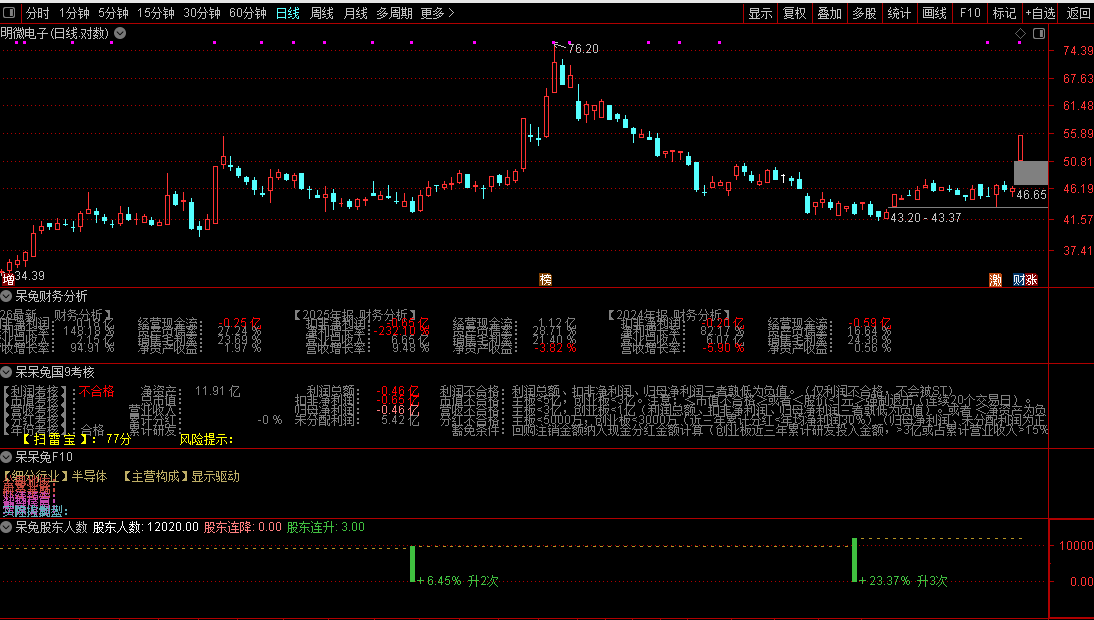Click the 增 badge at the chart's bottom left
The width and height of the screenshot is (1094, 620).
tap(8, 280)
